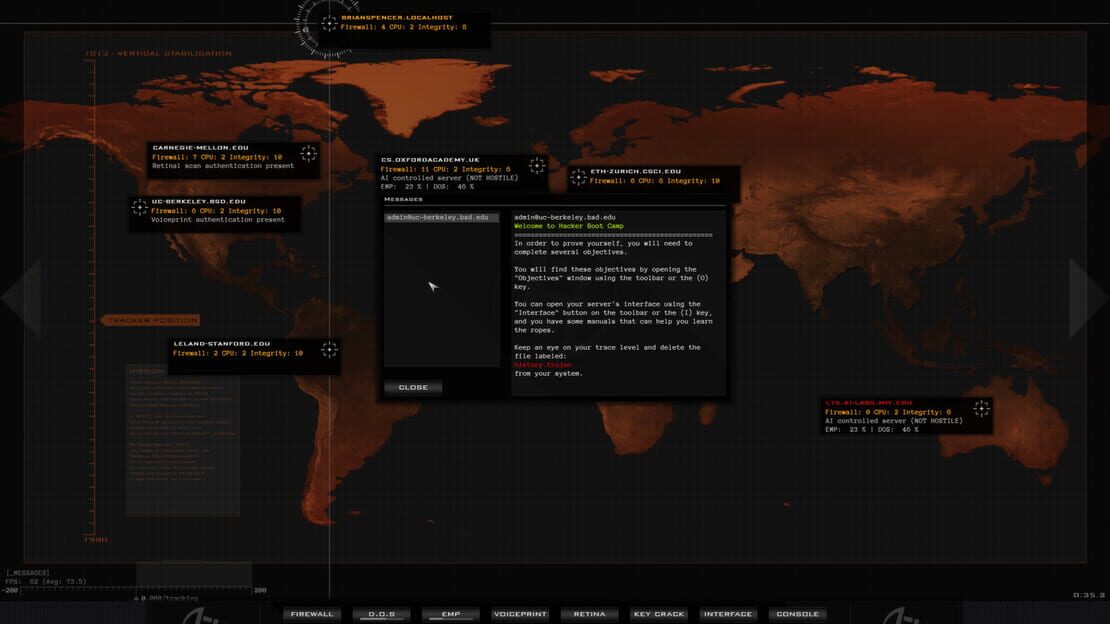Click the carnegie-mellon.edu server title
This screenshot has width=1110, height=624.
coord(200,148)
